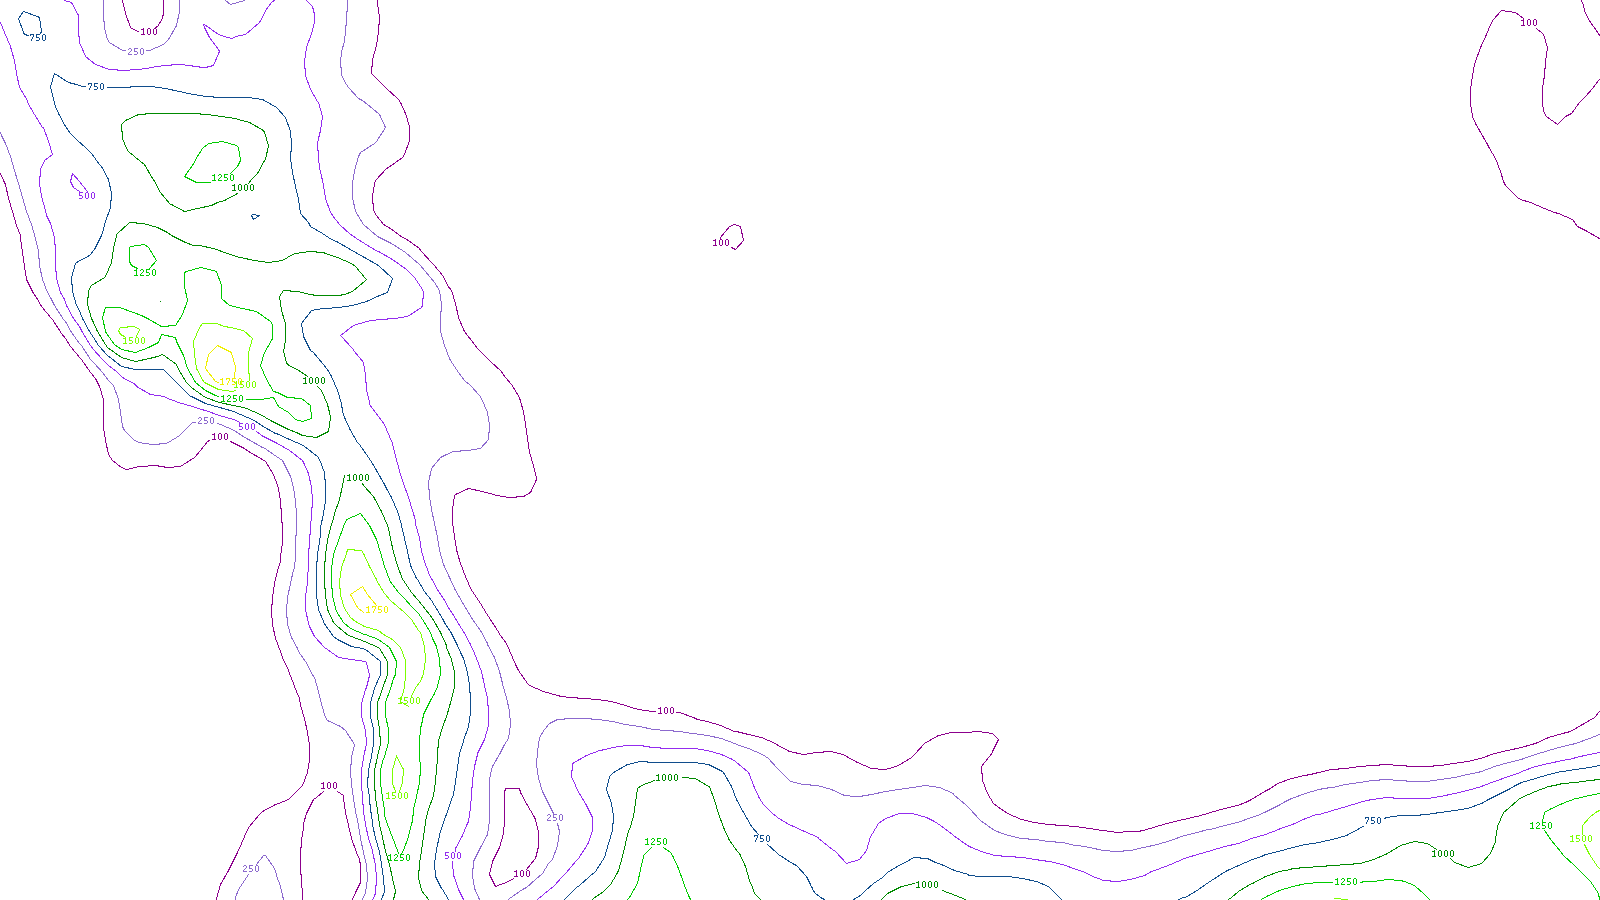Click the 100 label on the long purple line below the blank area
The image size is (1600, 900).
coord(666,711)
